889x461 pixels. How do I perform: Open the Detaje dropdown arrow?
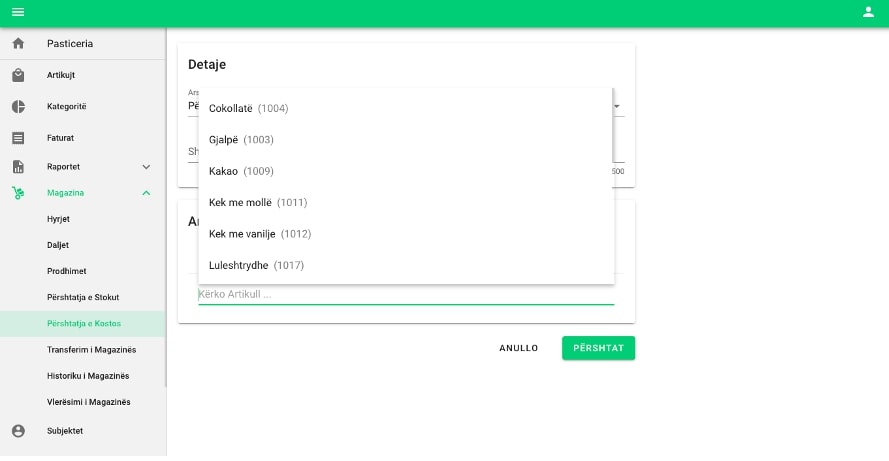617,106
